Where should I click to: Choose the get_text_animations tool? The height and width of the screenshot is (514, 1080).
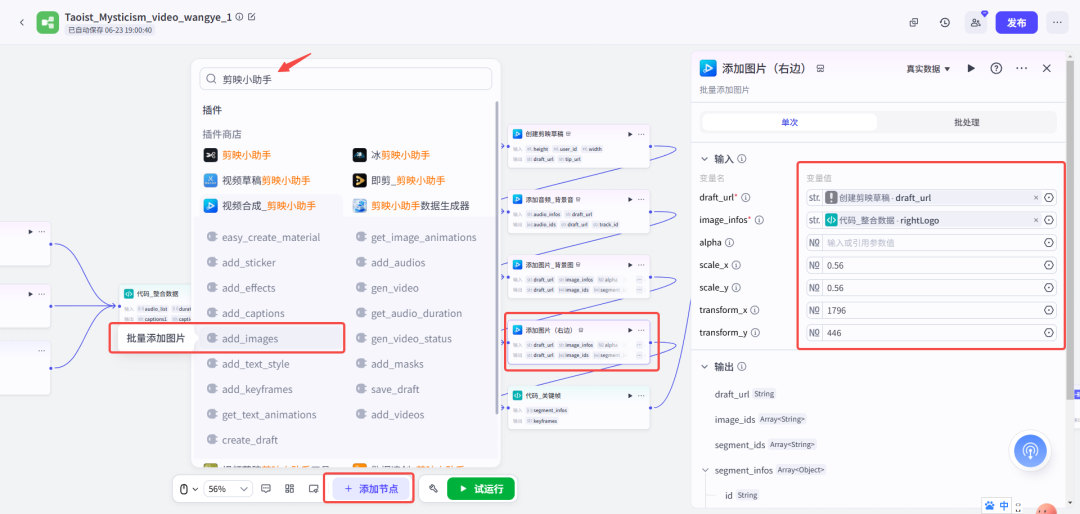268,415
